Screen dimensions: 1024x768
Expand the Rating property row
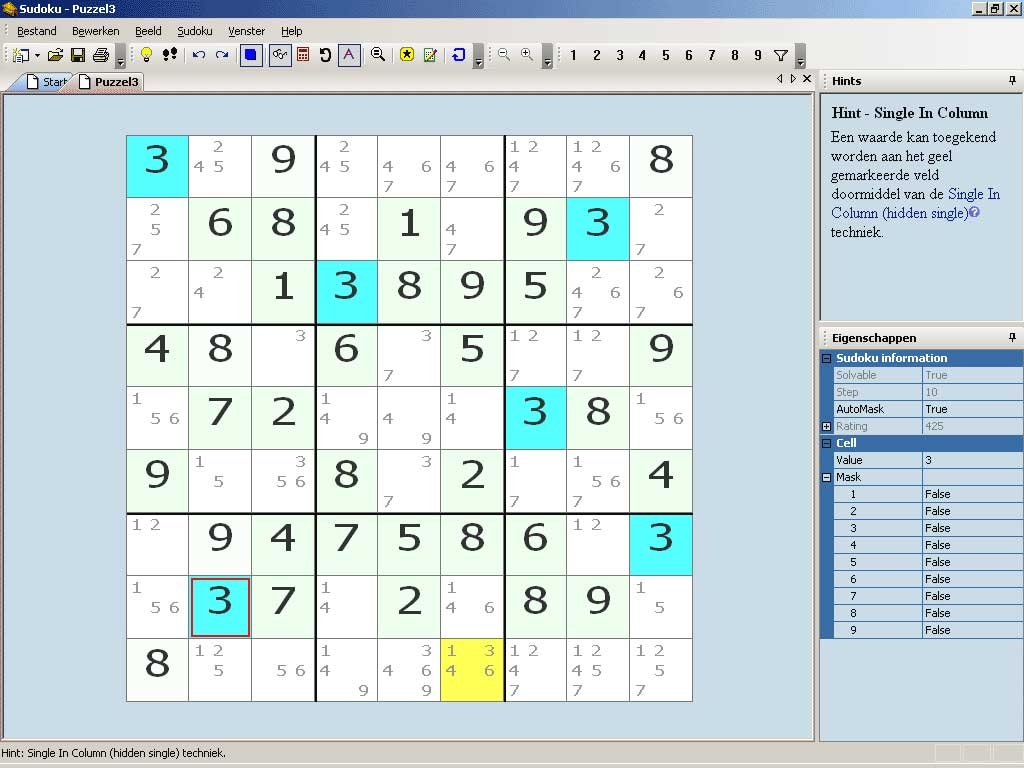coord(826,426)
